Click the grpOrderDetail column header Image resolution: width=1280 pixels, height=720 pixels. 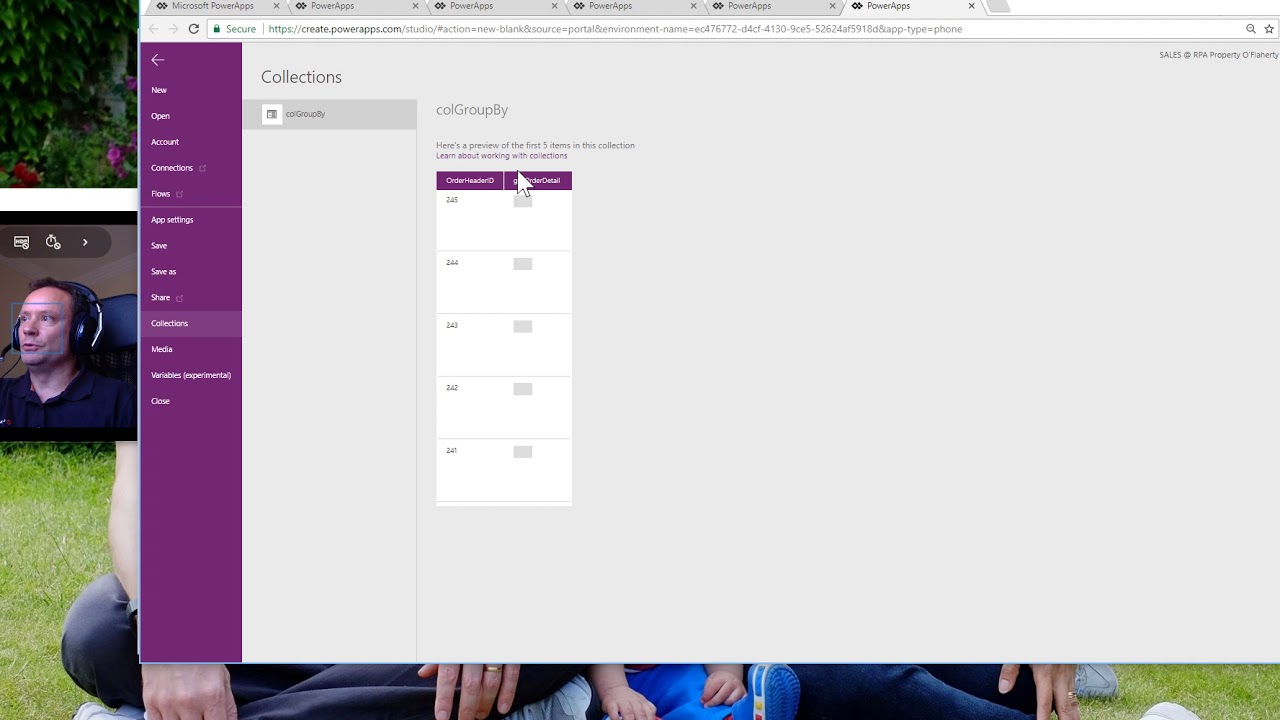pos(538,181)
